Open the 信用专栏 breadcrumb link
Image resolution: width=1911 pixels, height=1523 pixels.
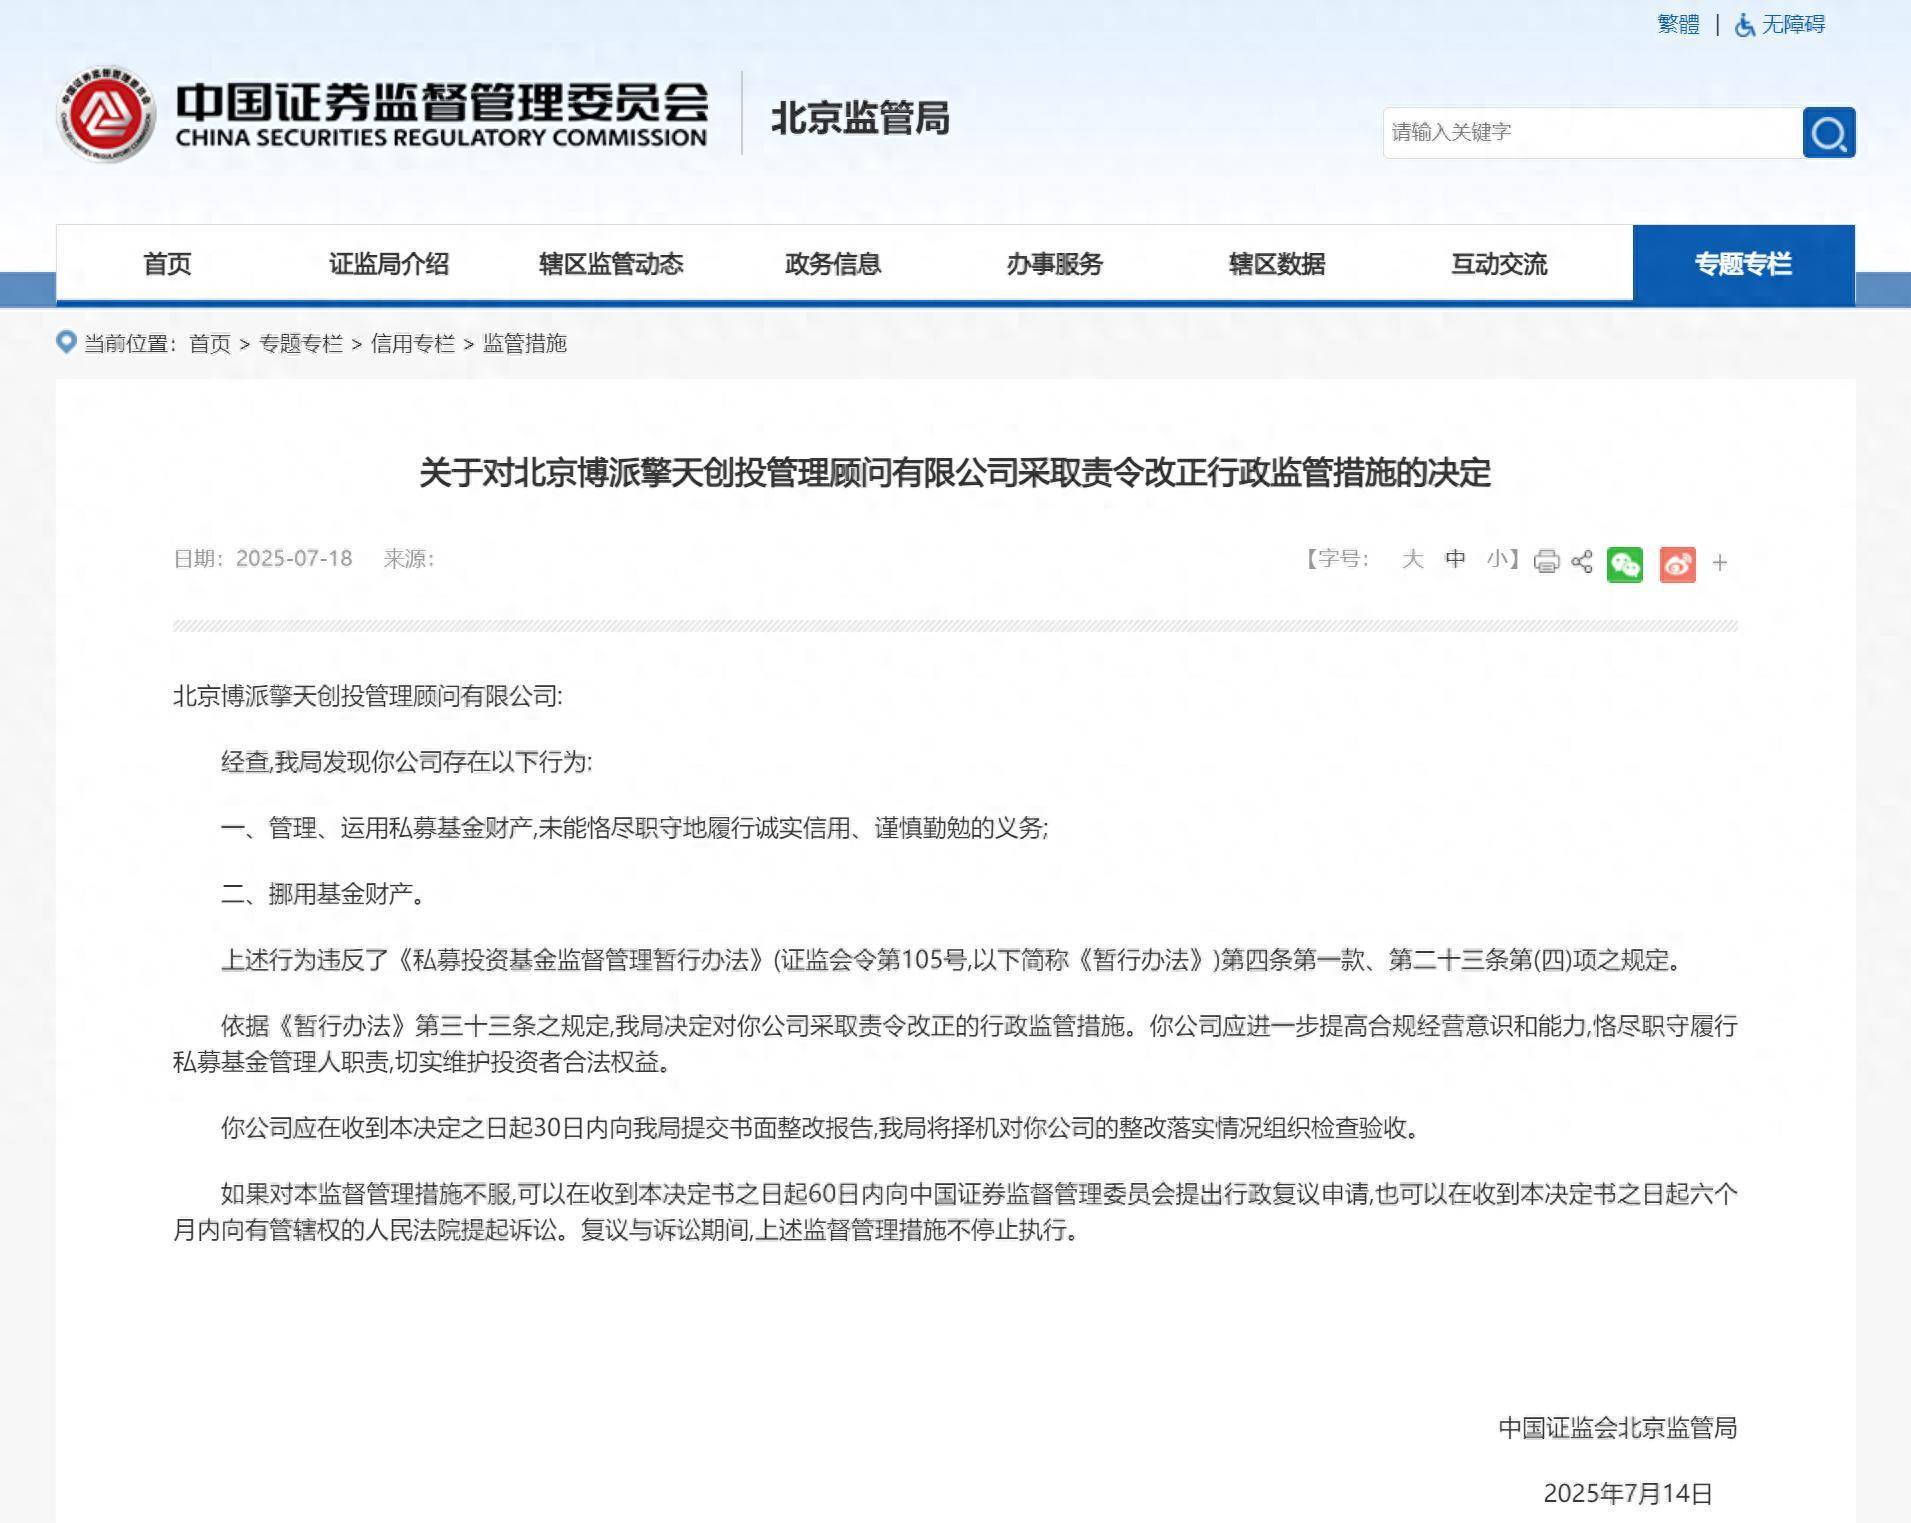point(417,344)
